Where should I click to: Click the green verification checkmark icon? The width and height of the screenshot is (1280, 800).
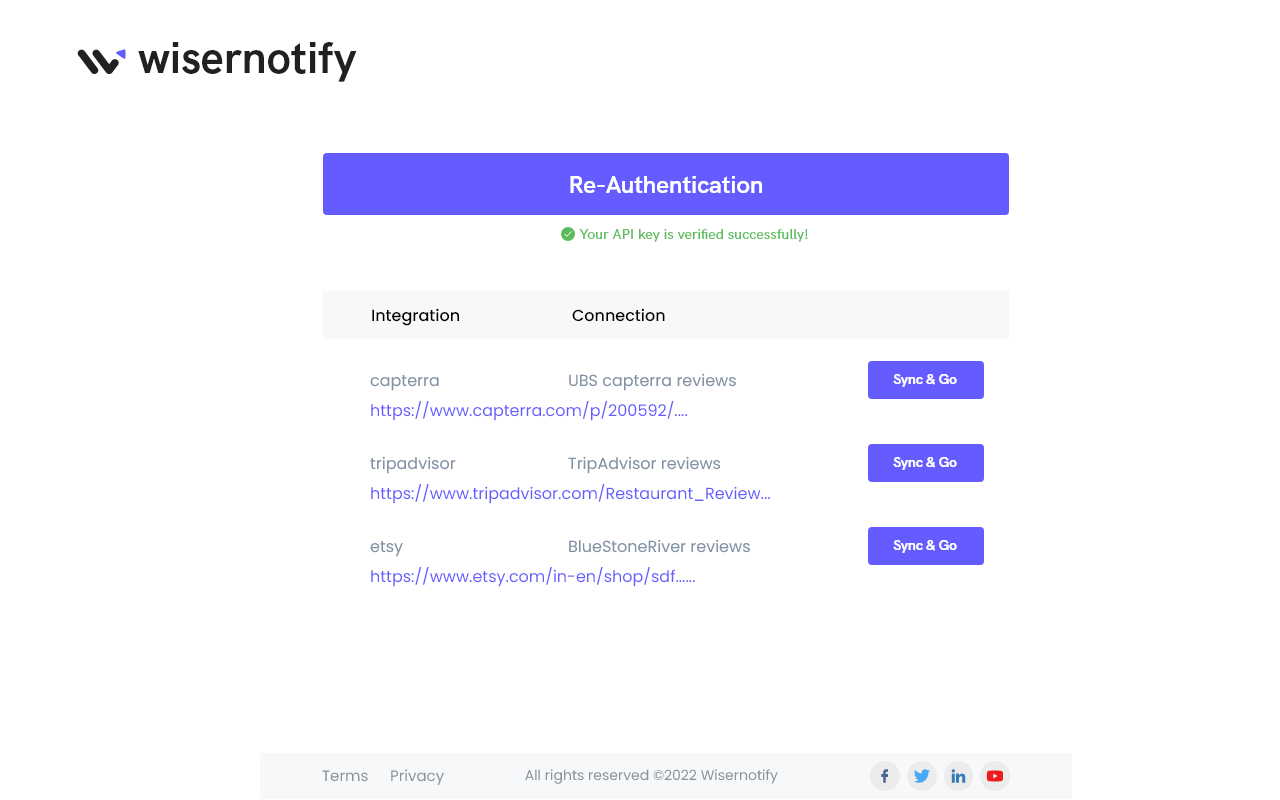(x=567, y=233)
